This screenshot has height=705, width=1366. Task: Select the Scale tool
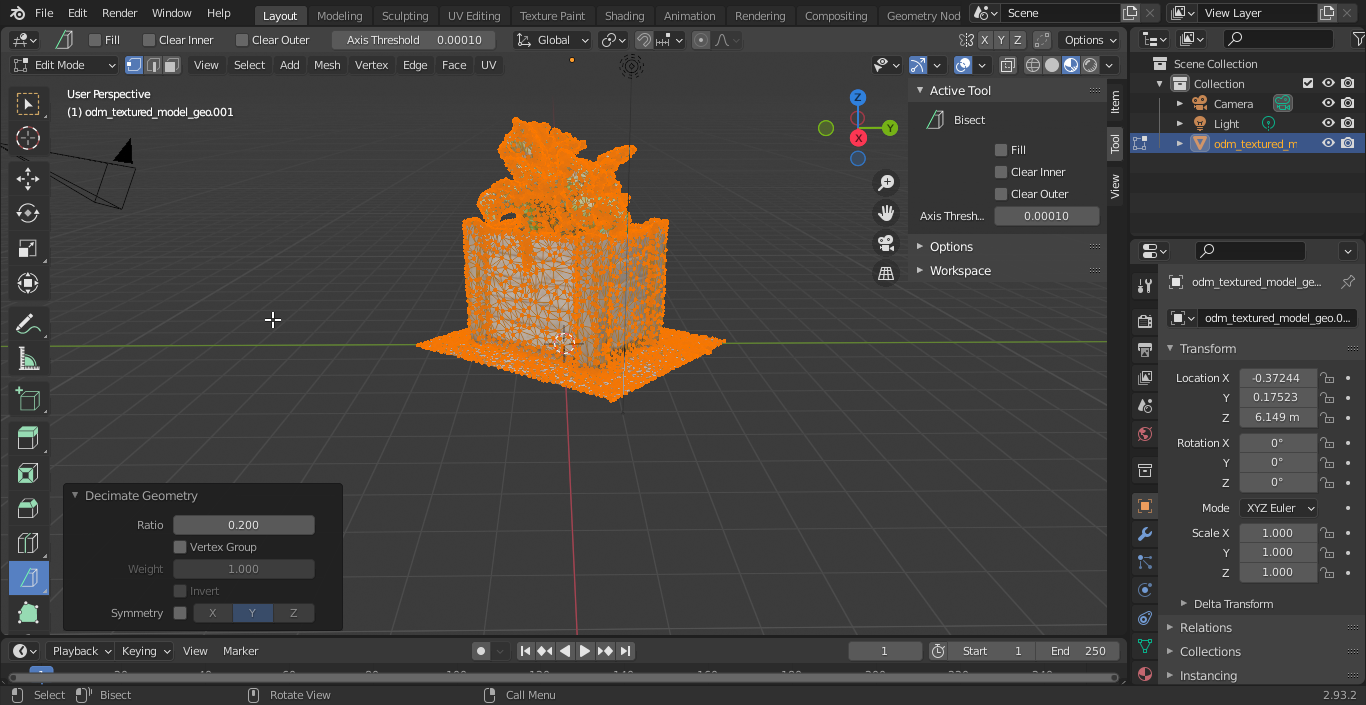(28, 248)
